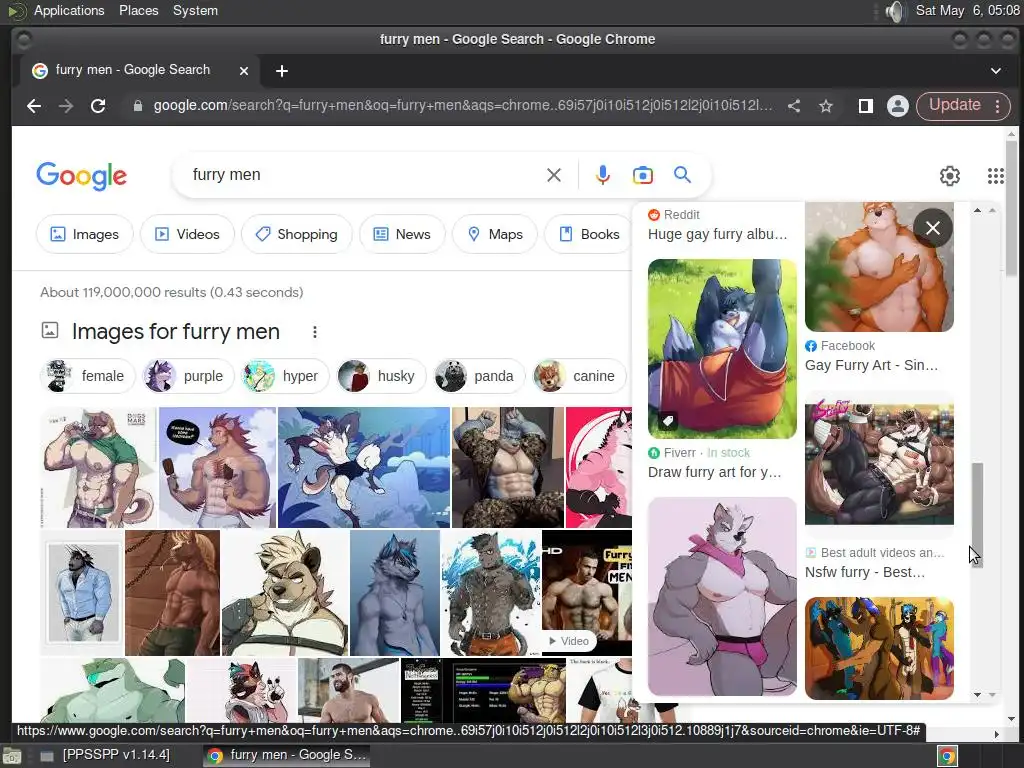The width and height of the screenshot is (1024, 768).
Task: Close the image preview panel with X
Action: (933, 228)
